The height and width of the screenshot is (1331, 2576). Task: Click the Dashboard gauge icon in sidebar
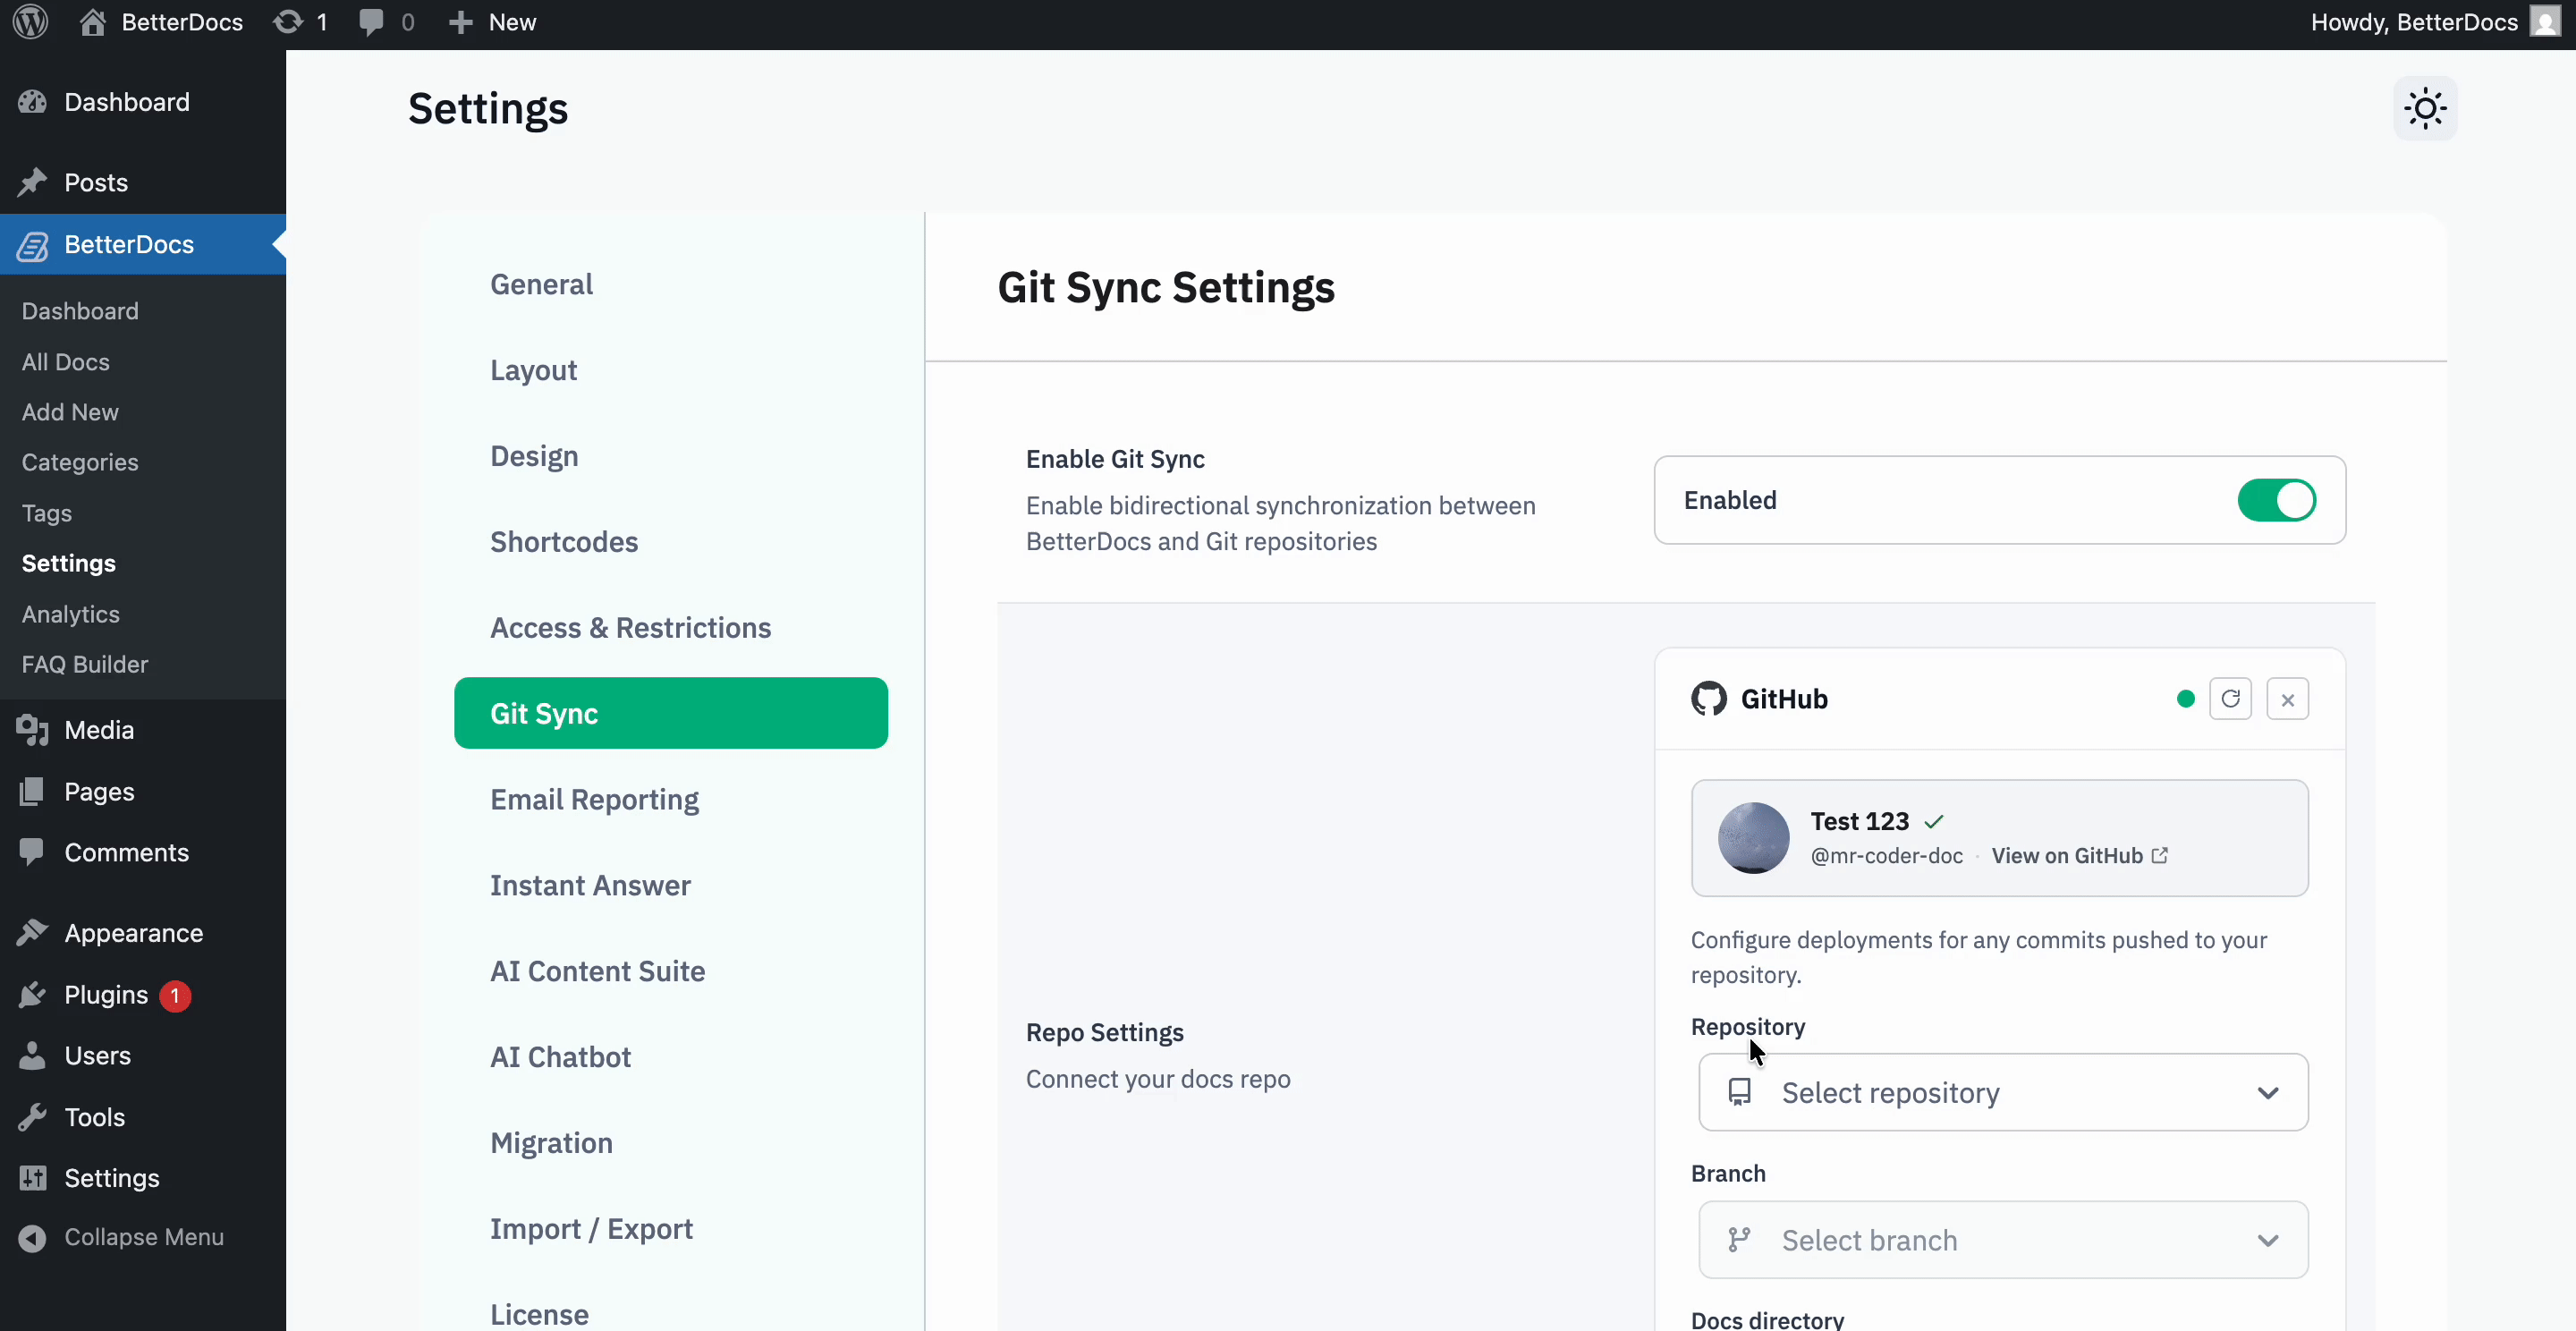pos(32,102)
